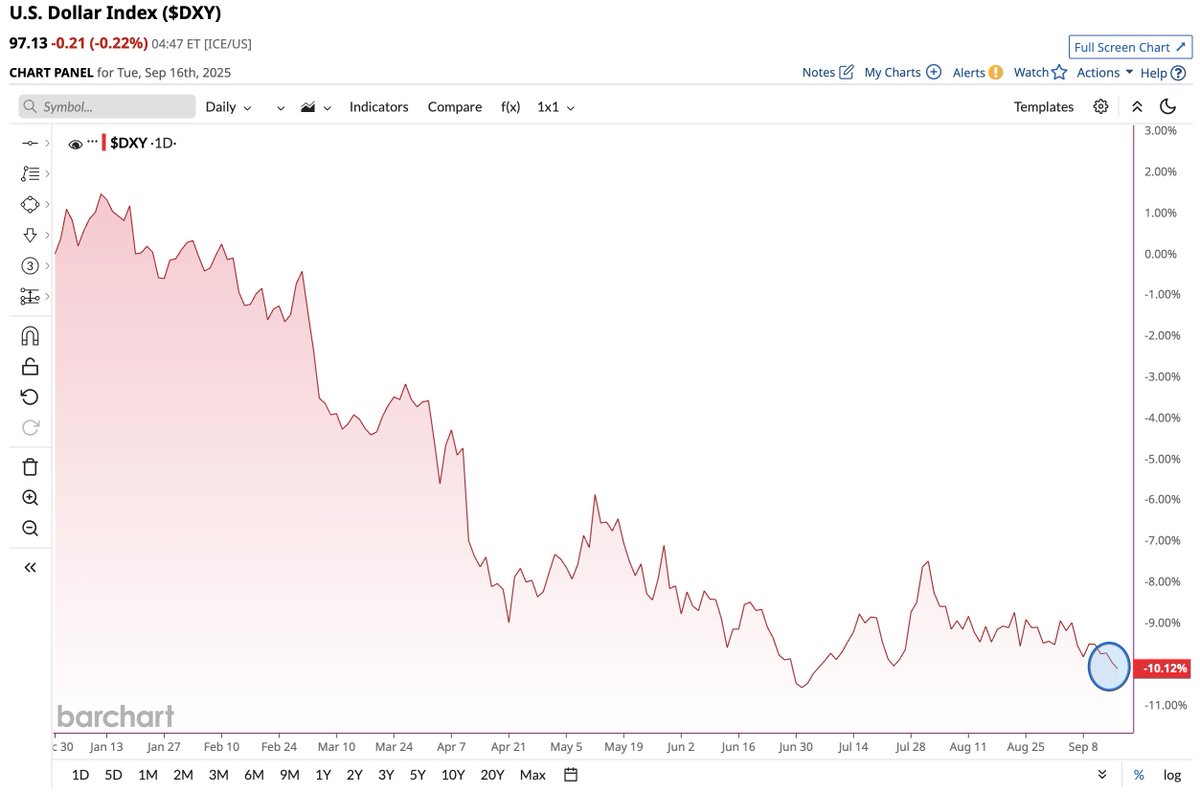This screenshot has height=794, width=1200.
Task: Select the 5D range
Action: point(114,775)
